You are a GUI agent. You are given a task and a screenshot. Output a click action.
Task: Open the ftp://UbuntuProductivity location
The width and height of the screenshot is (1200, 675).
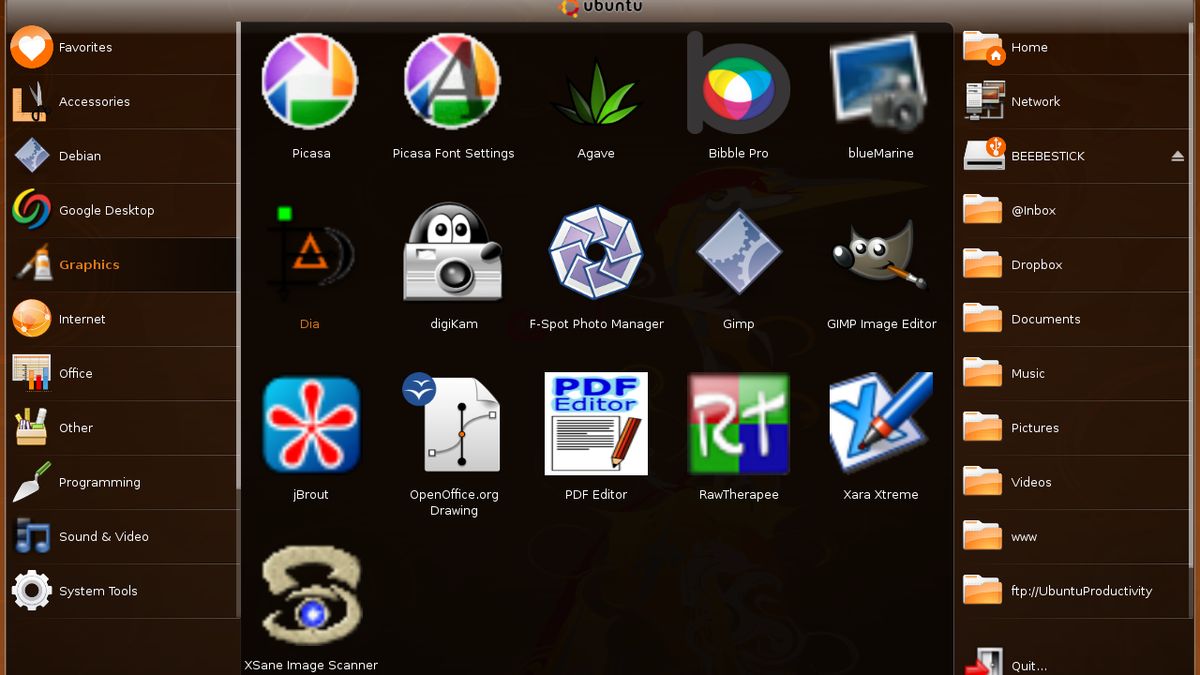click(x=1082, y=591)
